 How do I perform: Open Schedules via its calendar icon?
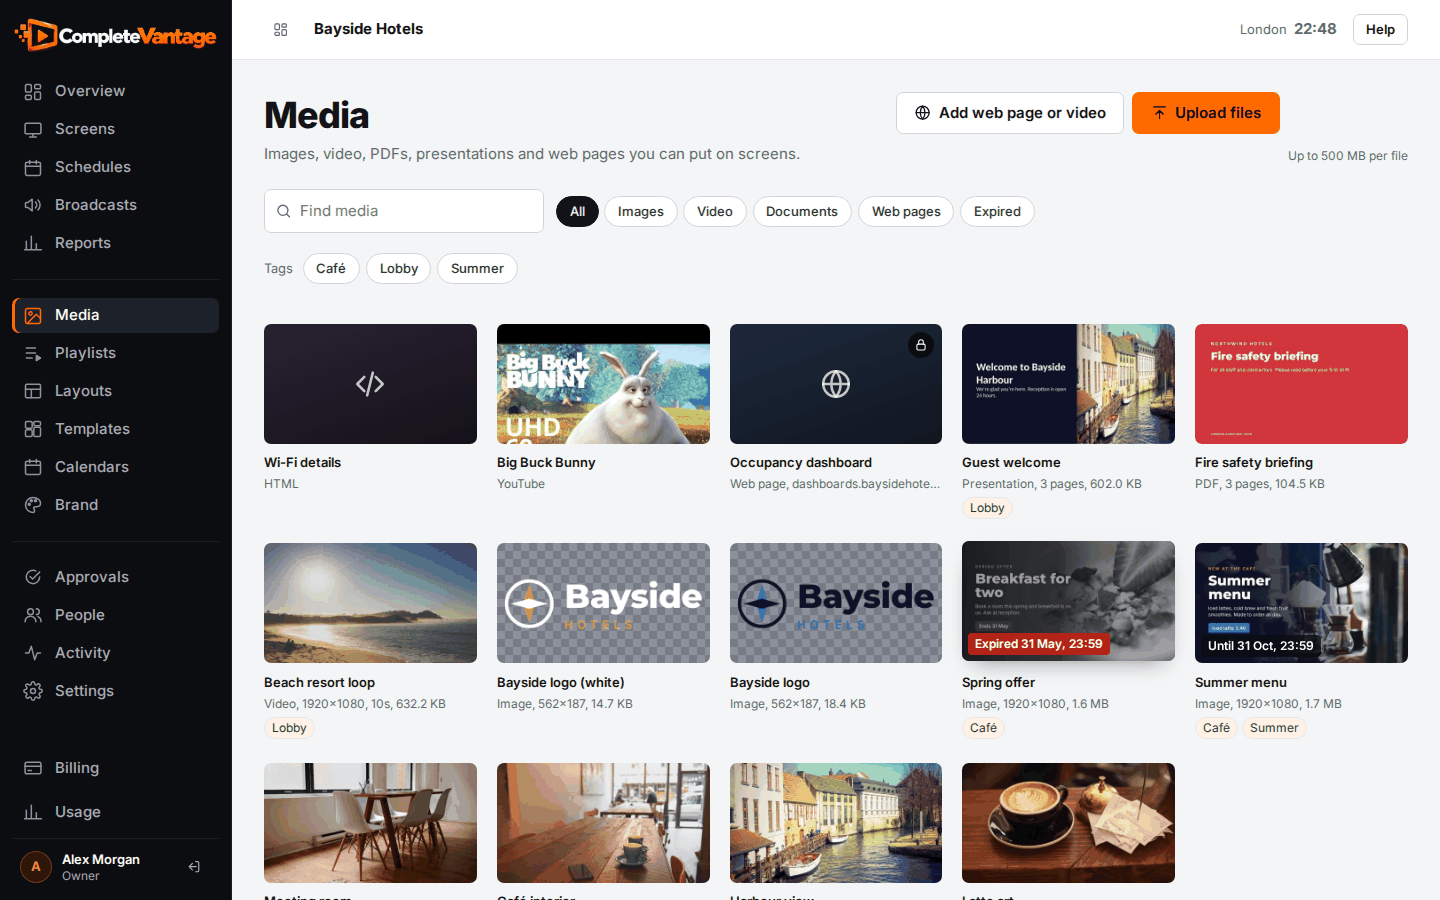(x=33, y=167)
